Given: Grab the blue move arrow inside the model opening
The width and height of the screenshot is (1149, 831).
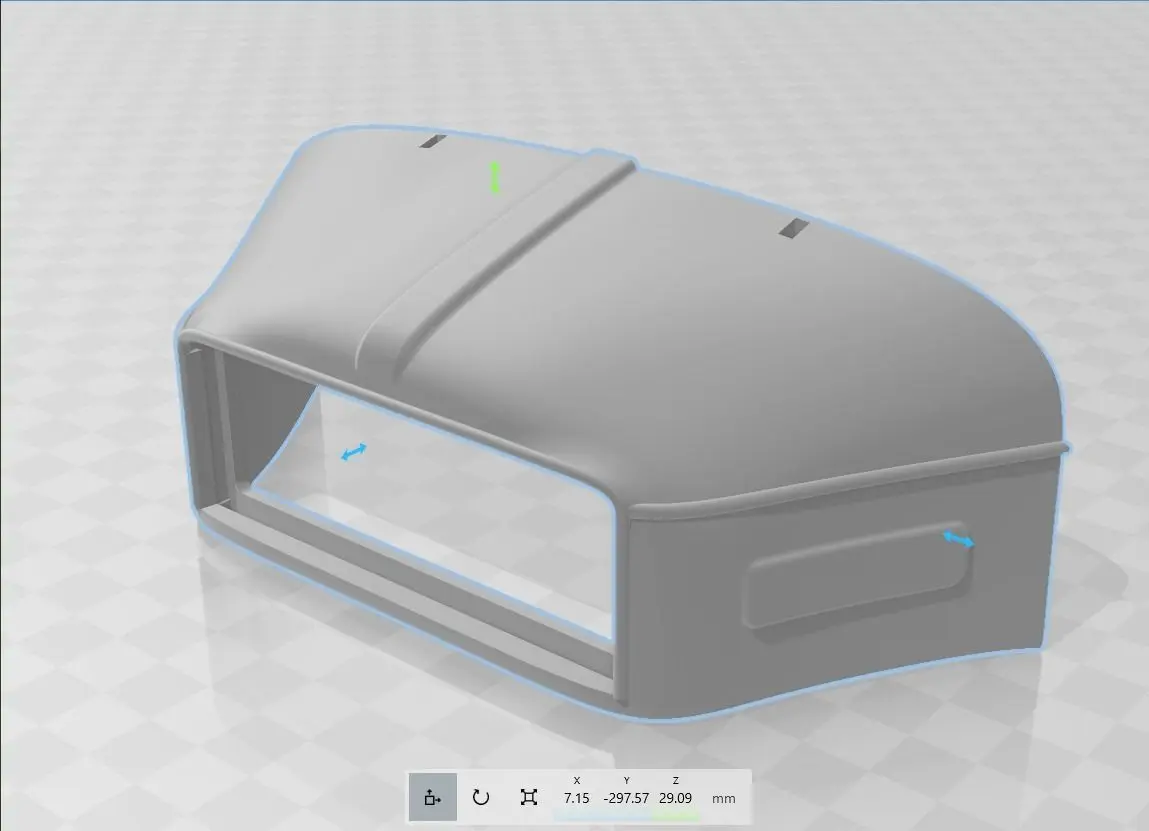Looking at the screenshot, I should click(355, 452).
